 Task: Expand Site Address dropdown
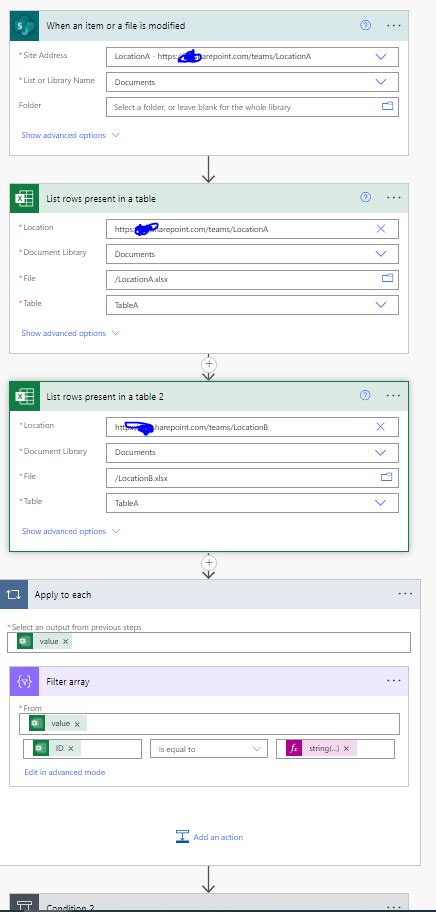(381, 56)
